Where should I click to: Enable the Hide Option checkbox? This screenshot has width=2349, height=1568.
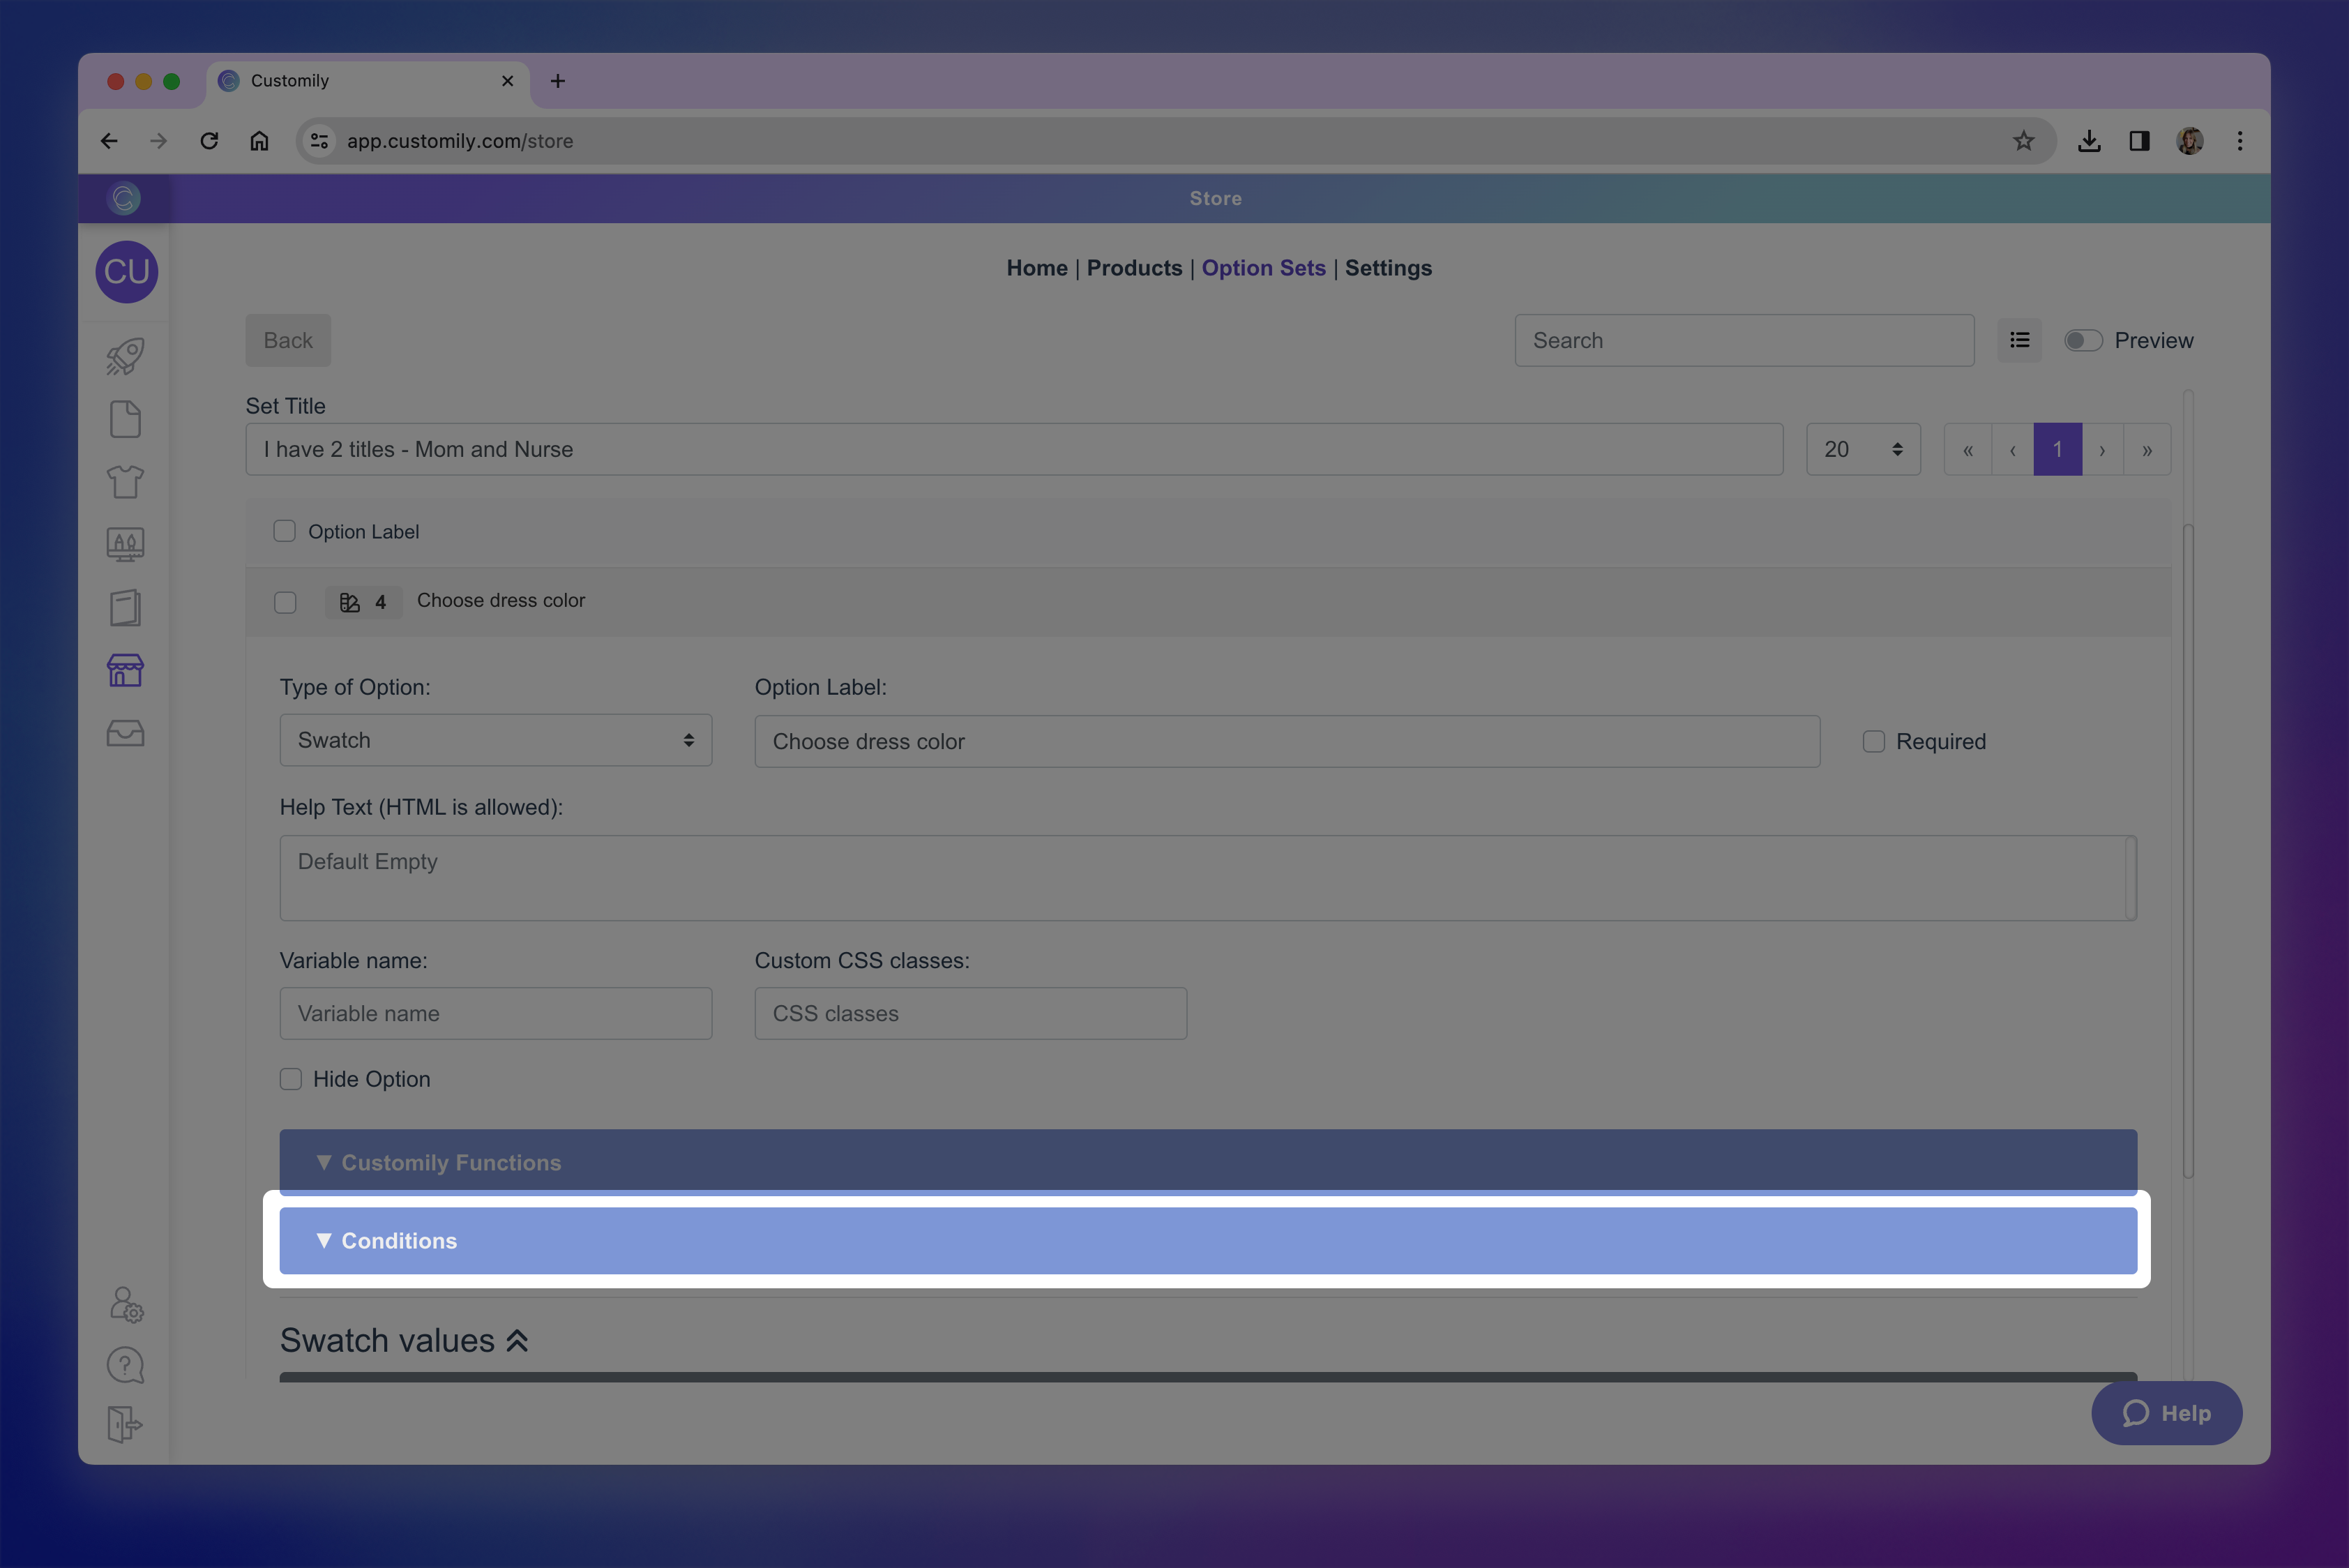click(291, 1079)
